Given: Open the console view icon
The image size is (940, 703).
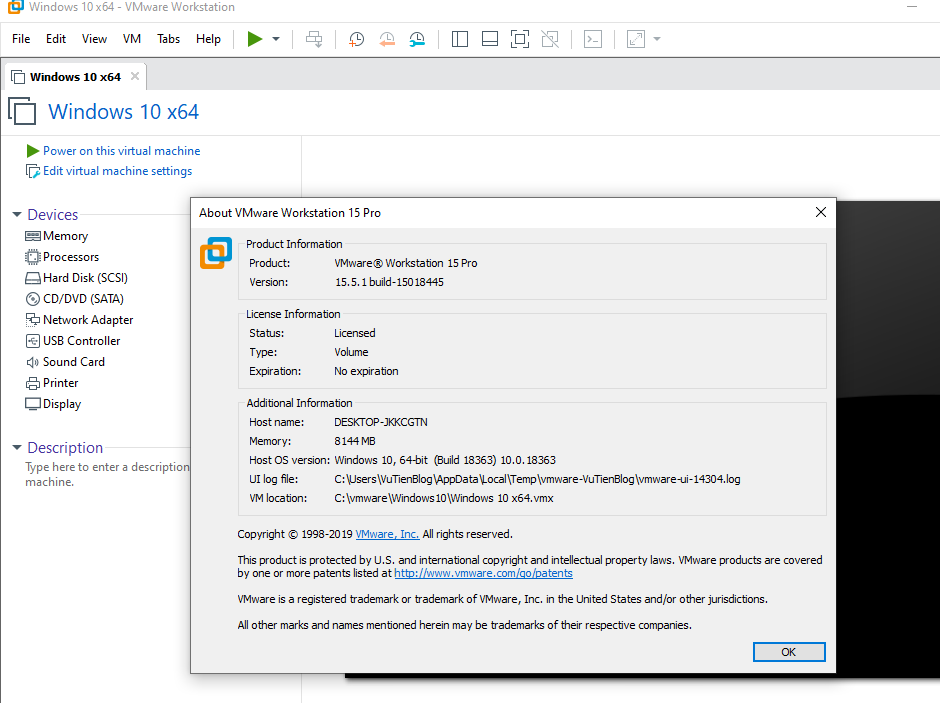Looking at the screenshot, I should coord(593,40).
